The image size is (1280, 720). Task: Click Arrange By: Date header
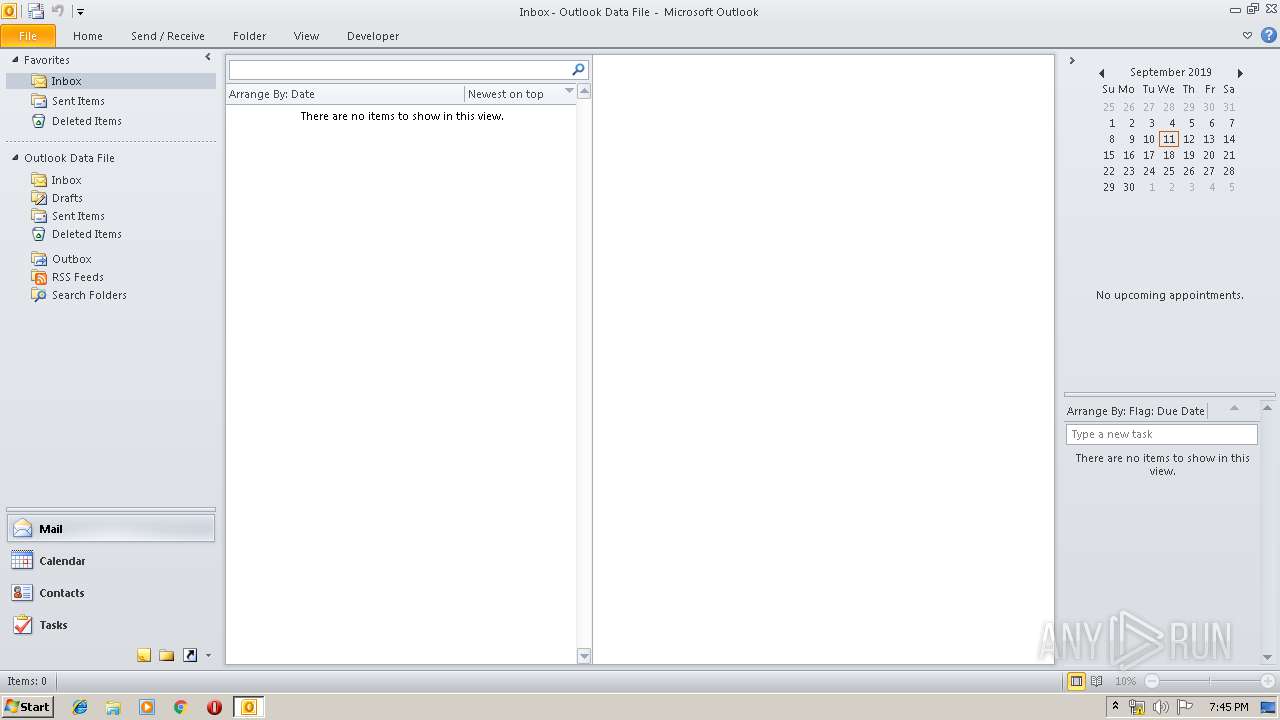tap(345, 94)
